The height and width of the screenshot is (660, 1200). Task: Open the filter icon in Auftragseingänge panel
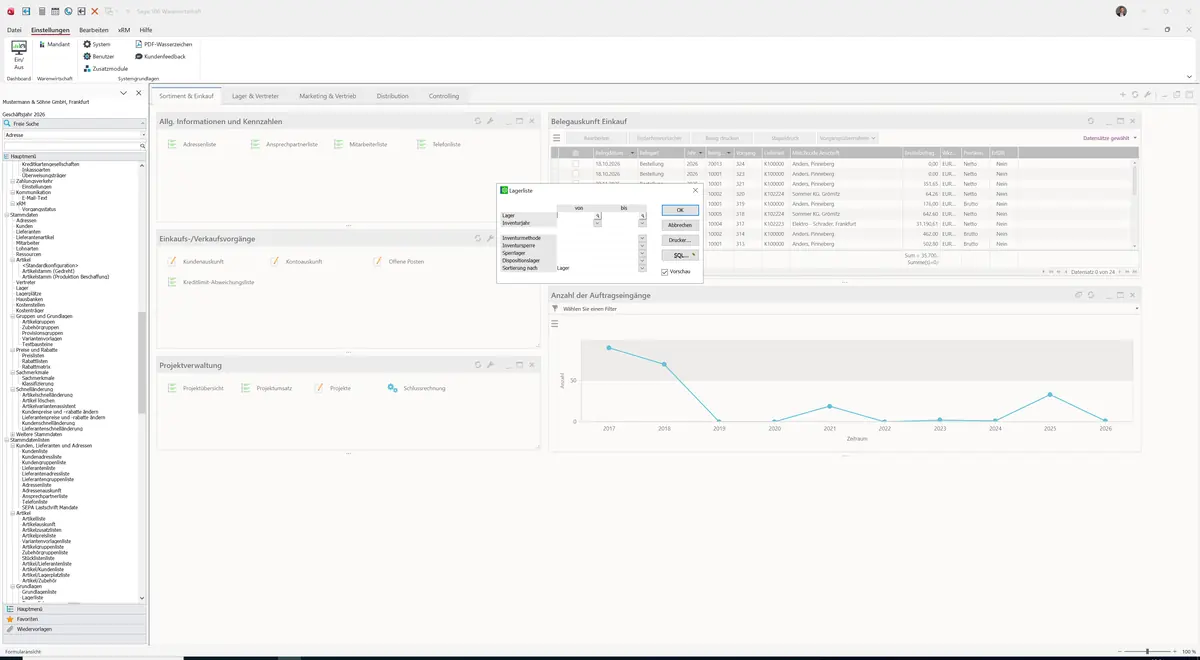point(555,309)
